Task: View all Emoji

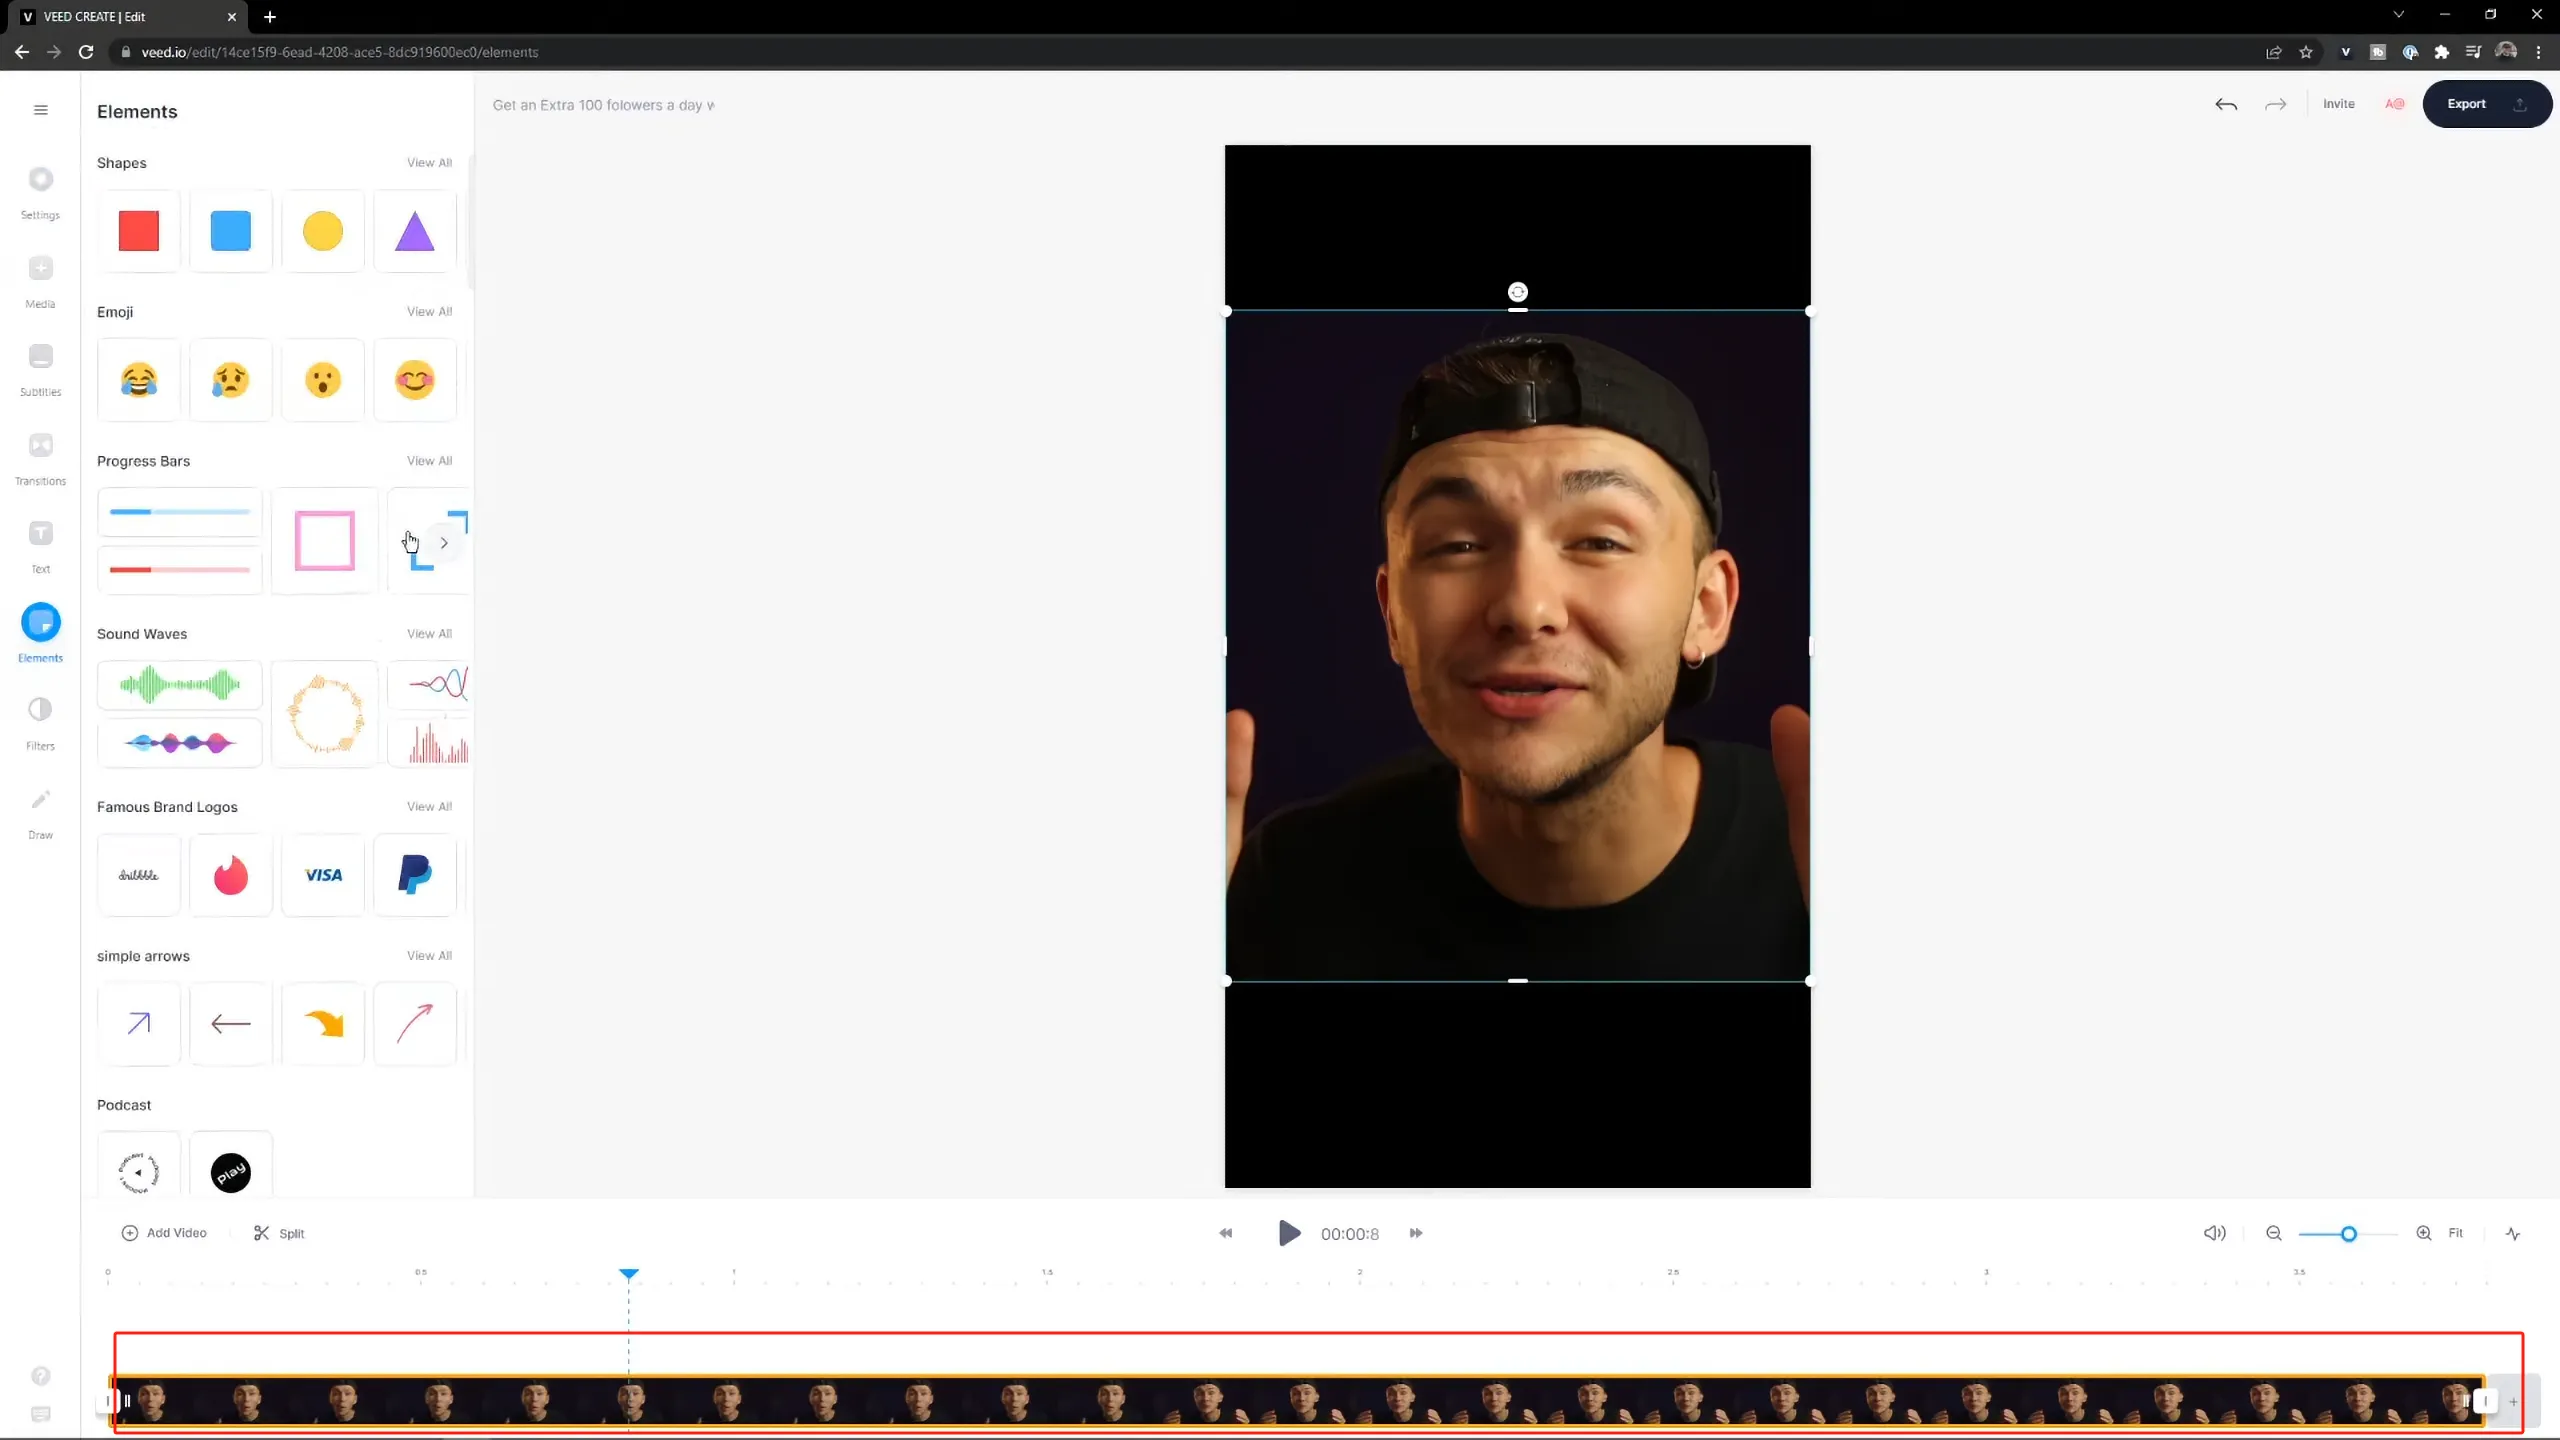Action: [429, 312]
